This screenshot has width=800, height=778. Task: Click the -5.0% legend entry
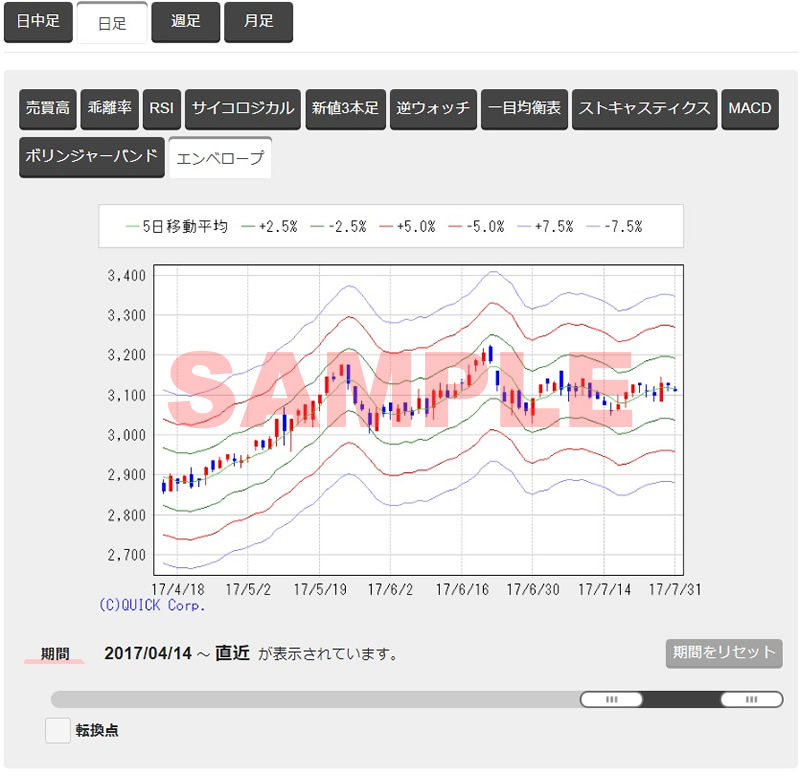pos(477,227)
